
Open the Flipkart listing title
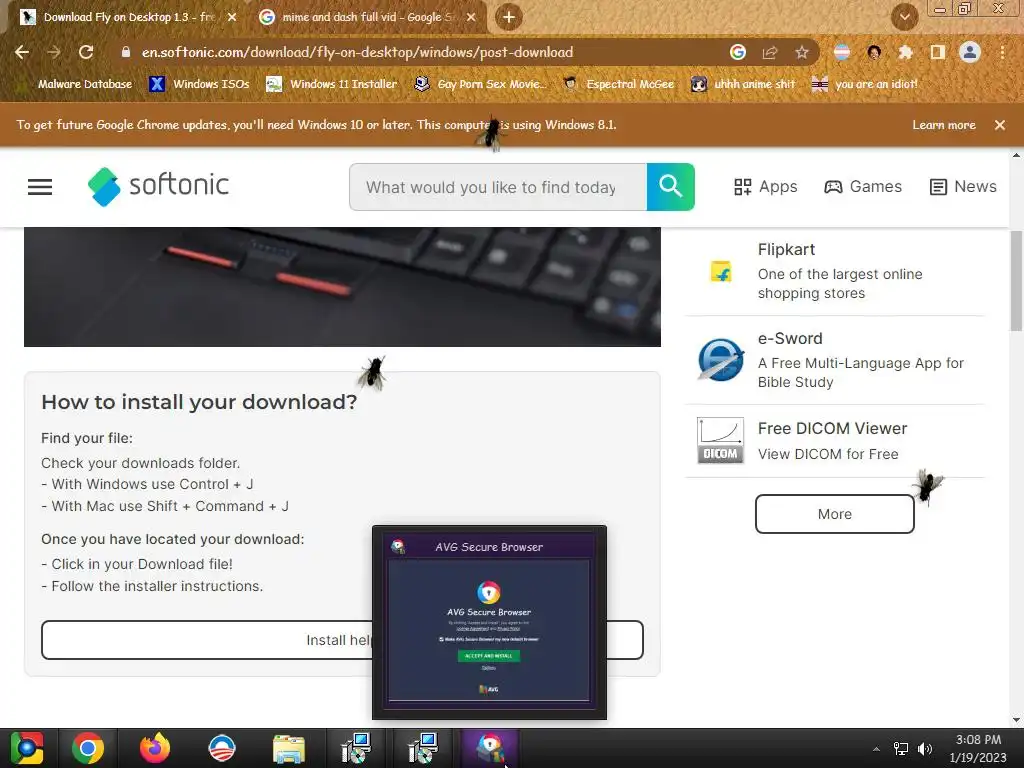pyautogui.click(x=786, y=249)
